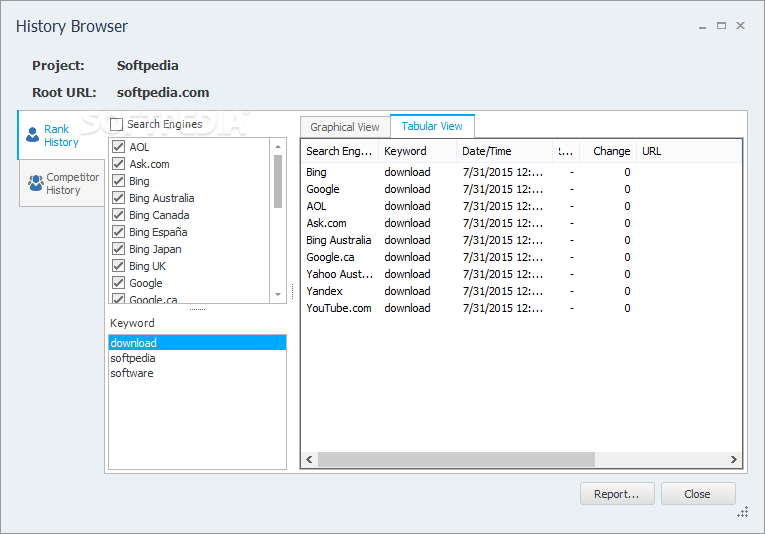Click the window resize grip

tap(743, 512)
